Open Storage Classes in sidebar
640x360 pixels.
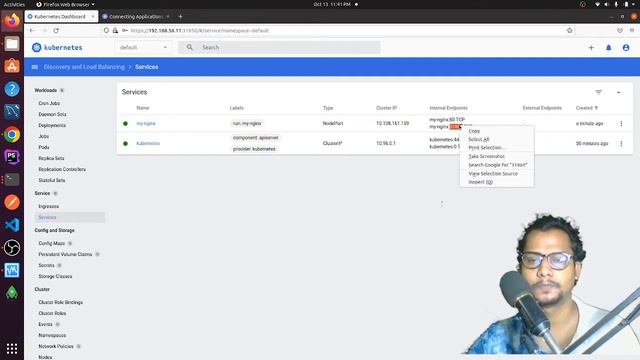pyautogui.click(x=55, y=276)
